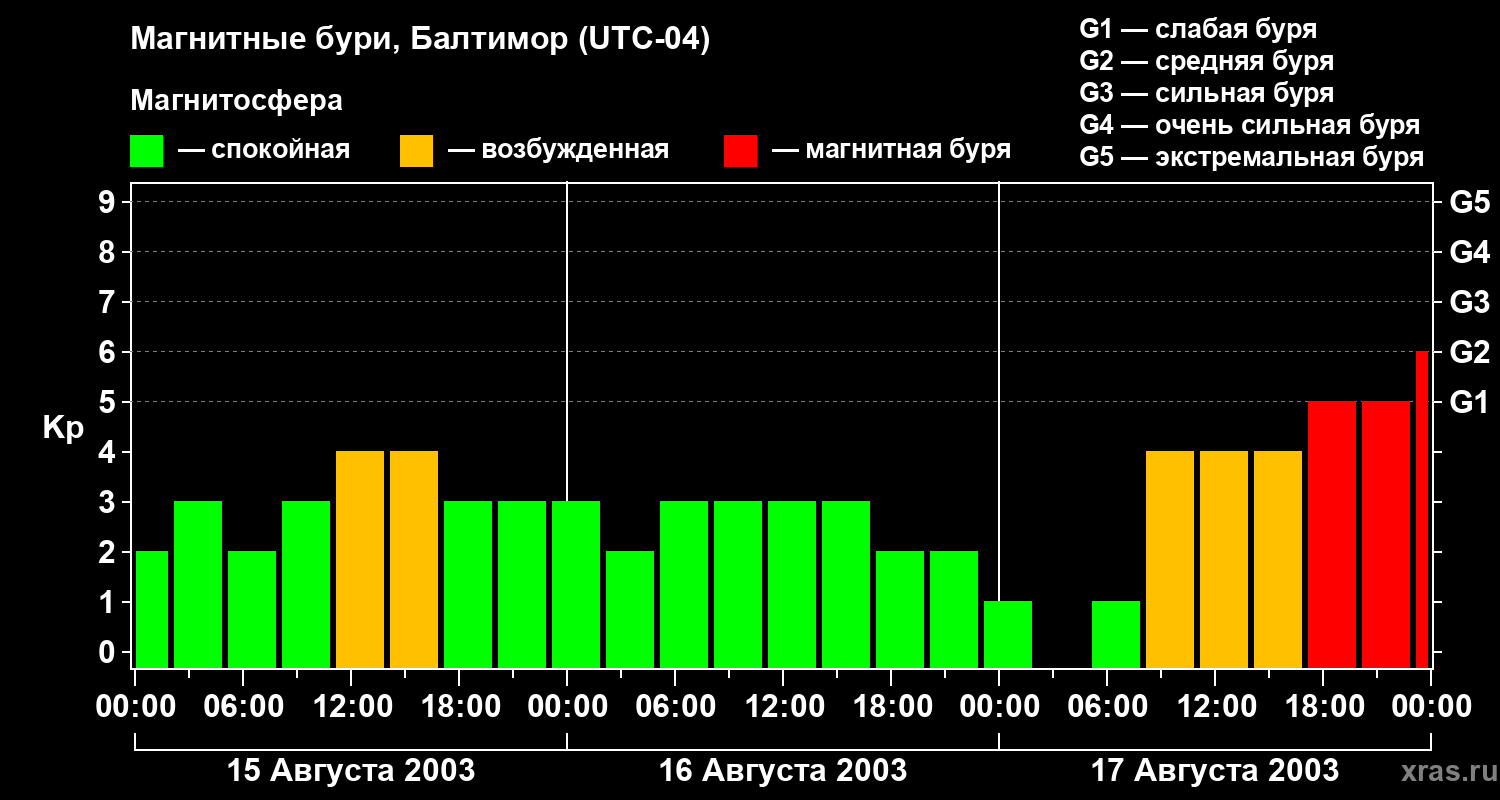Click the right-axis 'G3' label
The width and height of the screenshot is (1500, 800).
pyautogui.click(x=1470, y=302)
